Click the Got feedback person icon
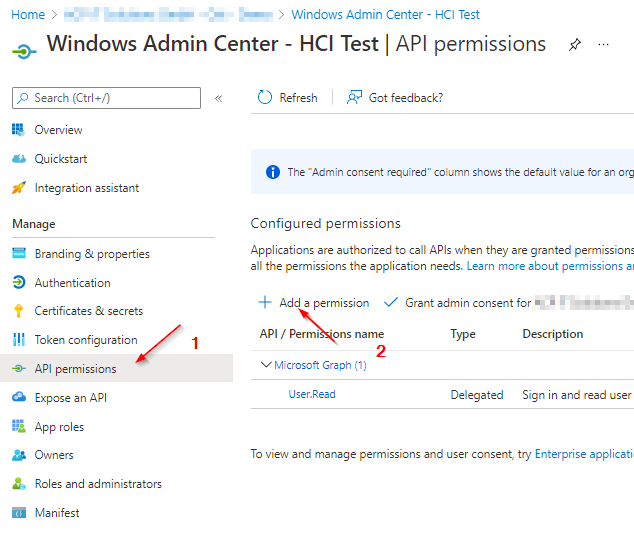This screenshot has width=634, height=540. coord(354,97)
